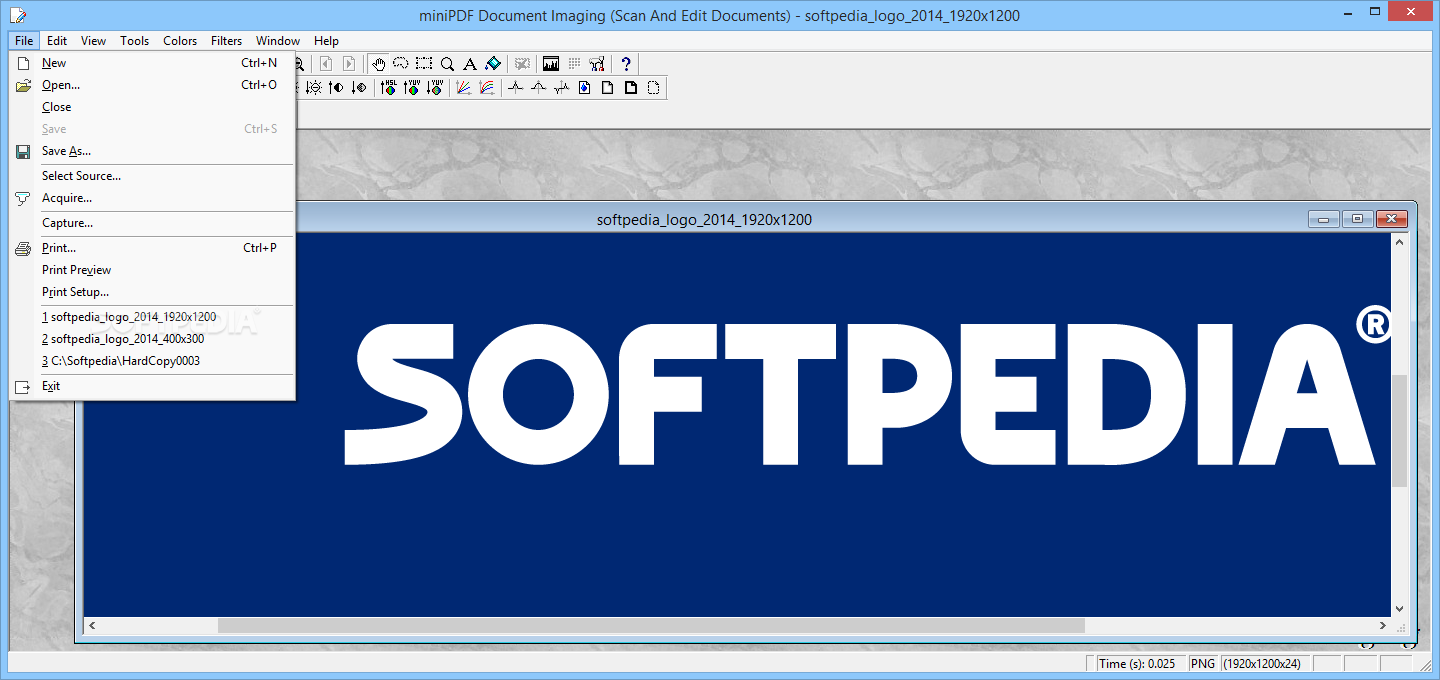Click the horizontal scrollbar right arrow
The width and height of the screenshot is (1440, 680).
(x=1383, y=626)
